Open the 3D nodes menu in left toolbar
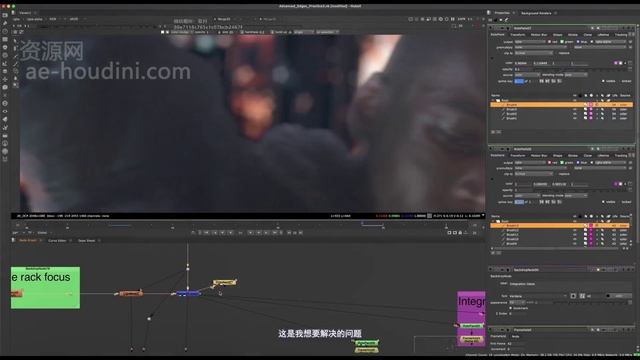This screenshot has width=640, height=360. (x=5, y=87)
